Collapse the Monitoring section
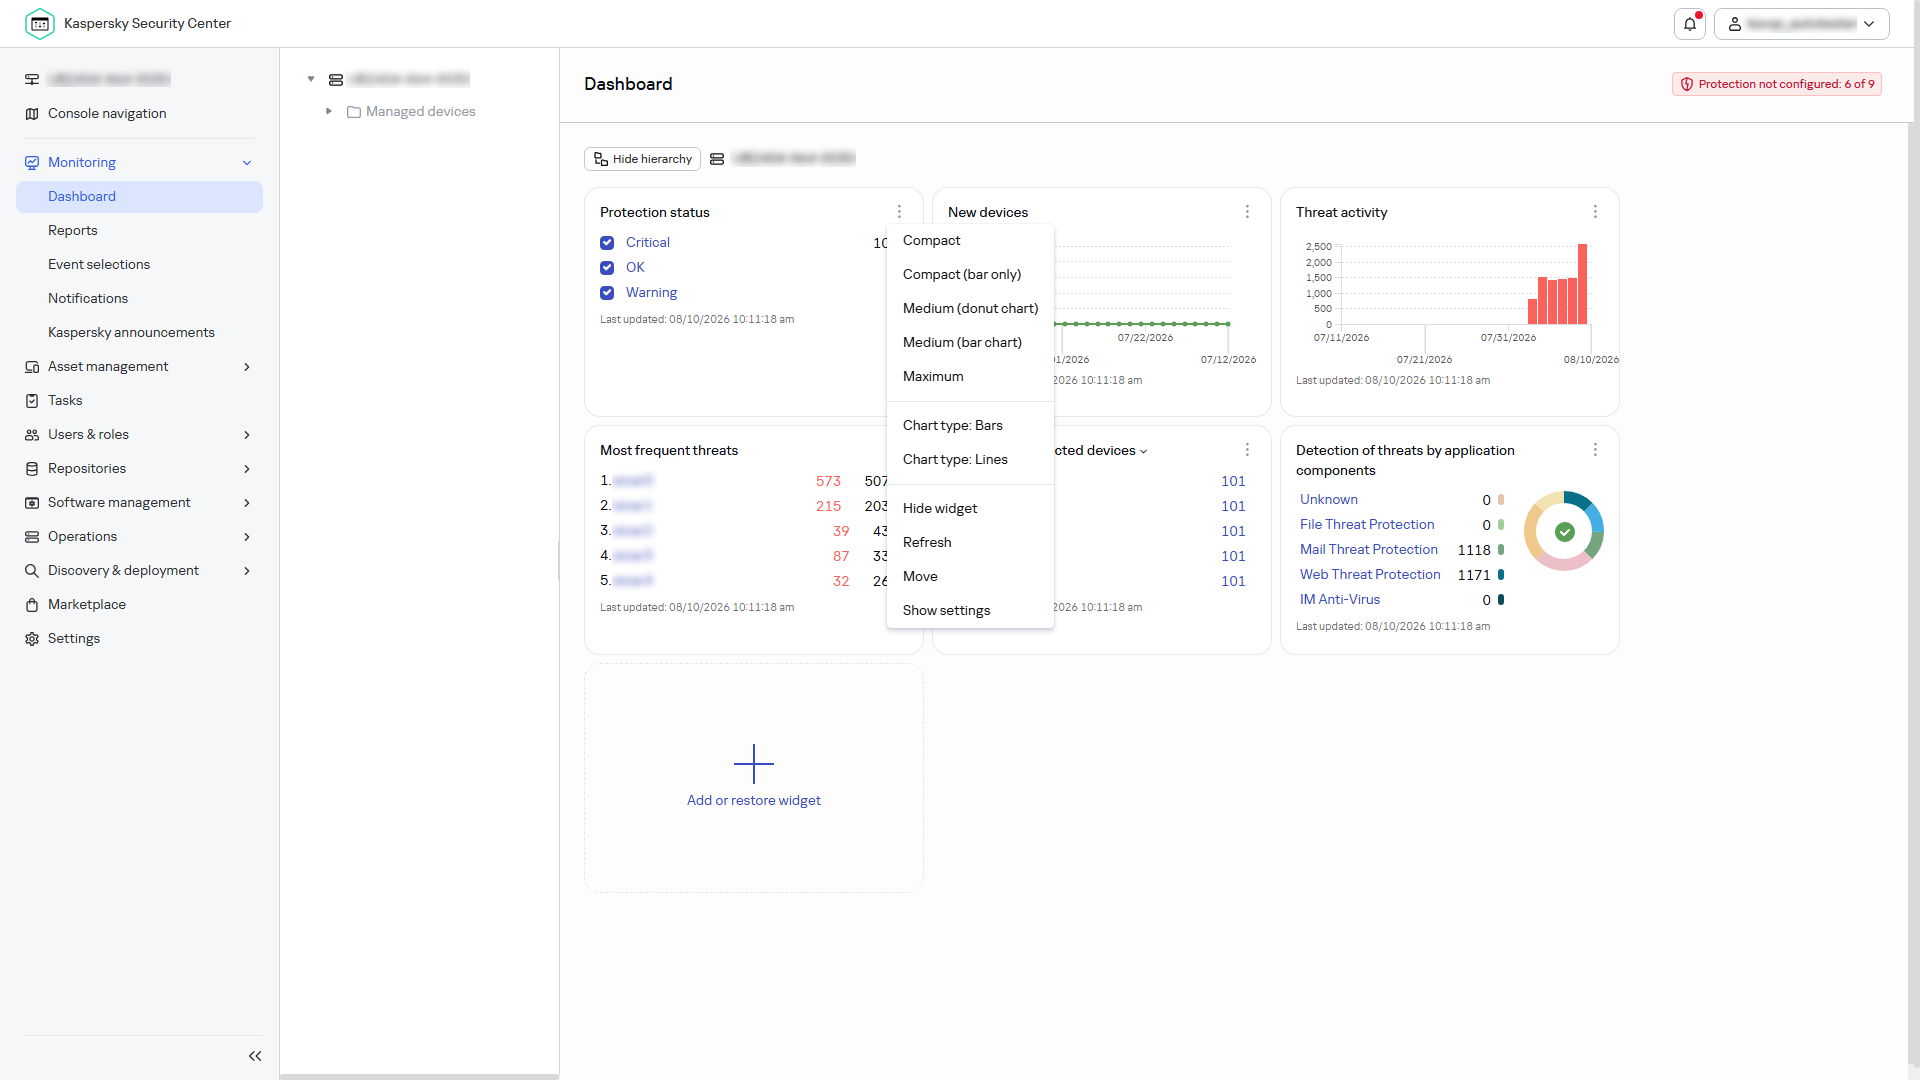 pos(247,163)
